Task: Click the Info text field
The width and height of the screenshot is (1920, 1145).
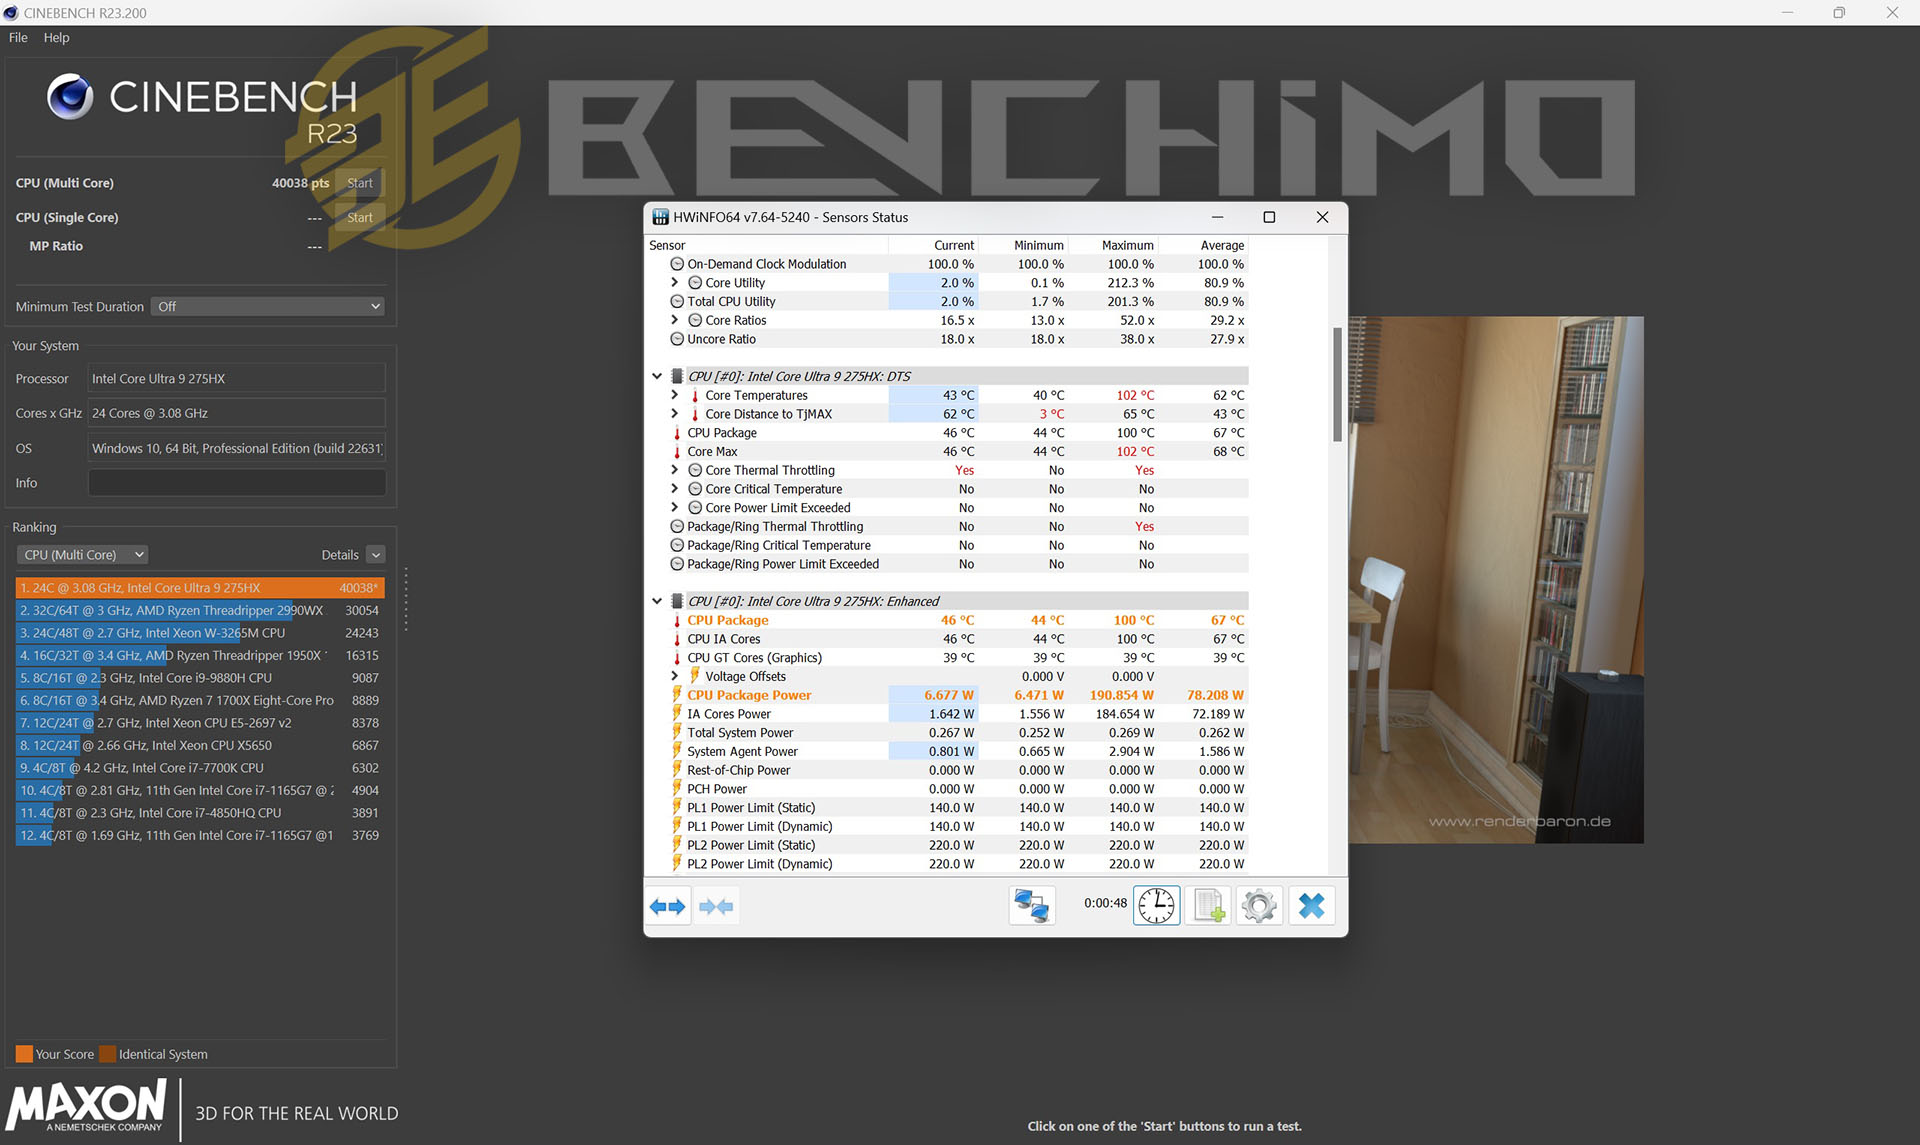Action: (237, 483)
